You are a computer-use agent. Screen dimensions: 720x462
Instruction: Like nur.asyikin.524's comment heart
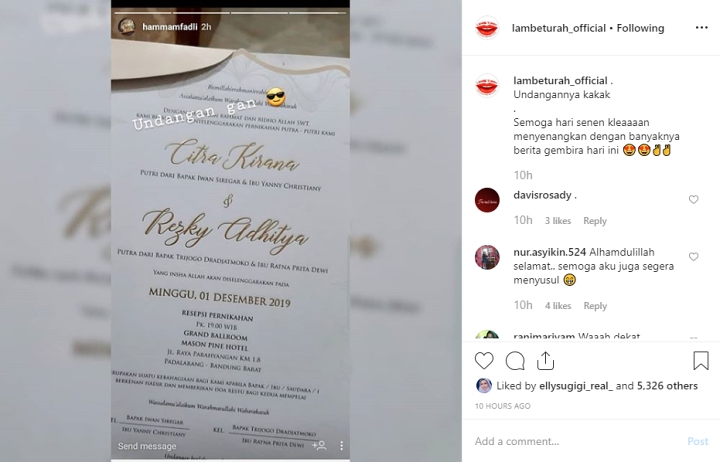(x=693, y=257)
